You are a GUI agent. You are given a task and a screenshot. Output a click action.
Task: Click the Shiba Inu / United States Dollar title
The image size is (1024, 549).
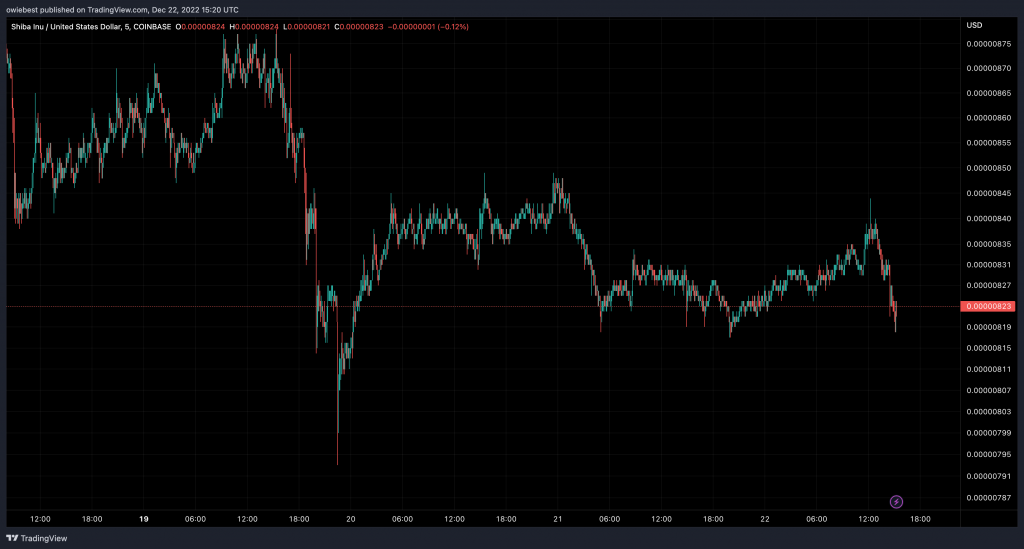76,26
